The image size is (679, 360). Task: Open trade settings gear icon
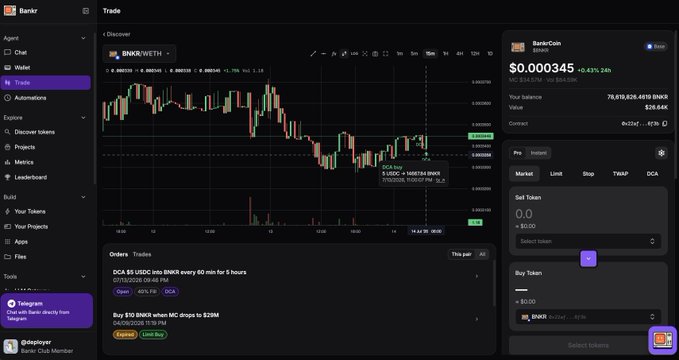661,153
